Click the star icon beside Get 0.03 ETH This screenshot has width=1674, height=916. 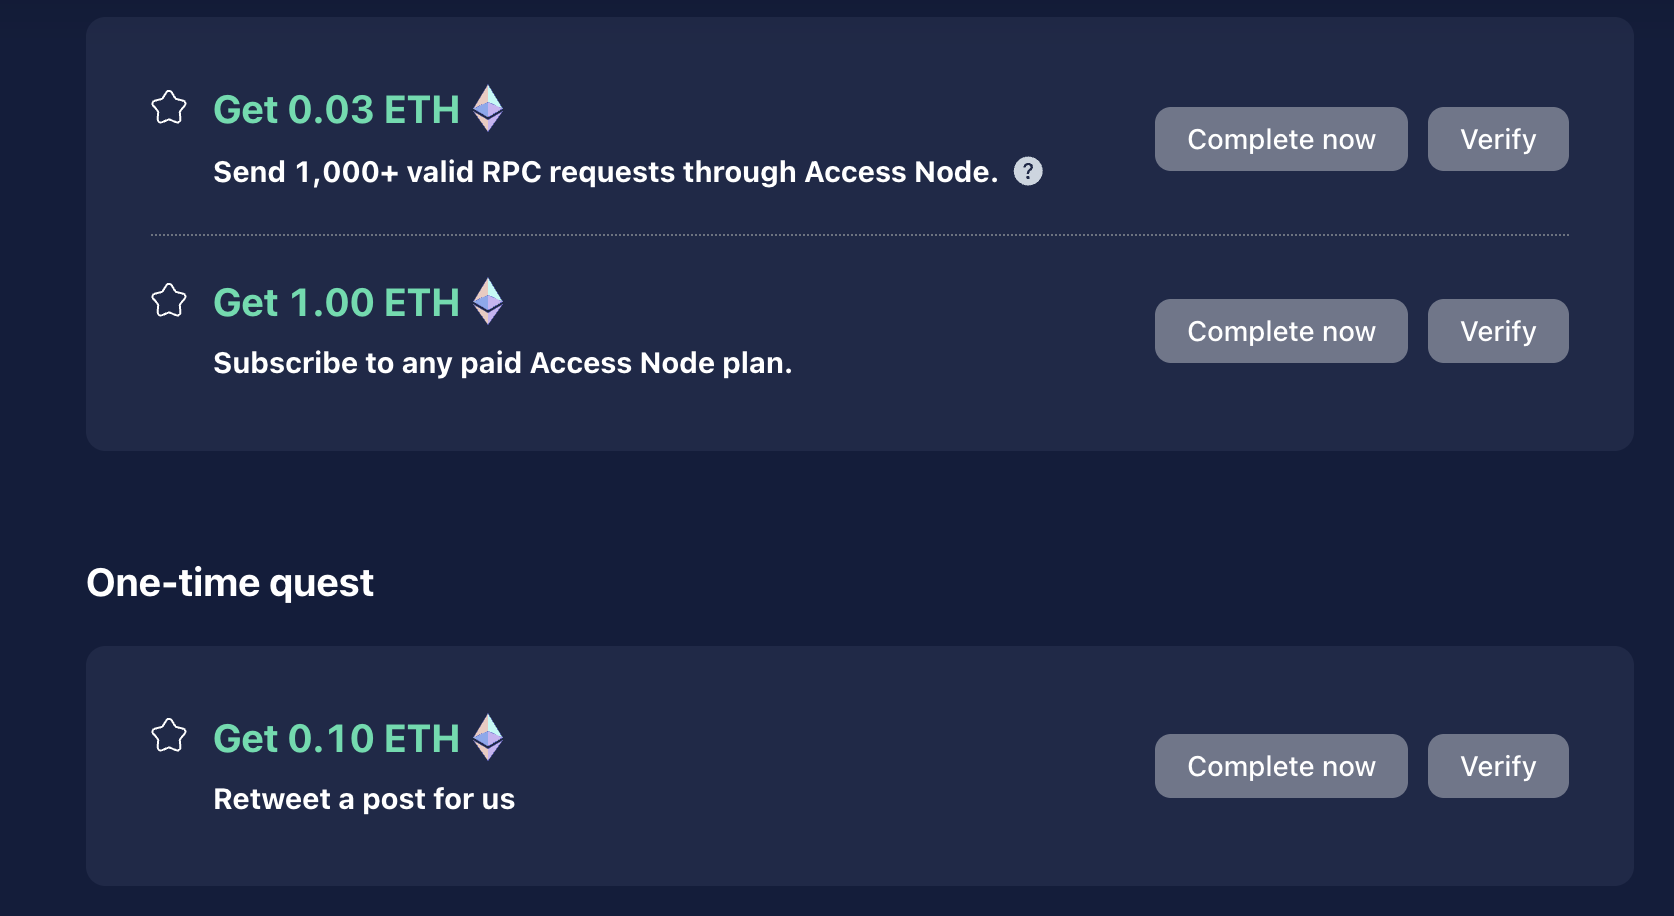click(169, 107)
